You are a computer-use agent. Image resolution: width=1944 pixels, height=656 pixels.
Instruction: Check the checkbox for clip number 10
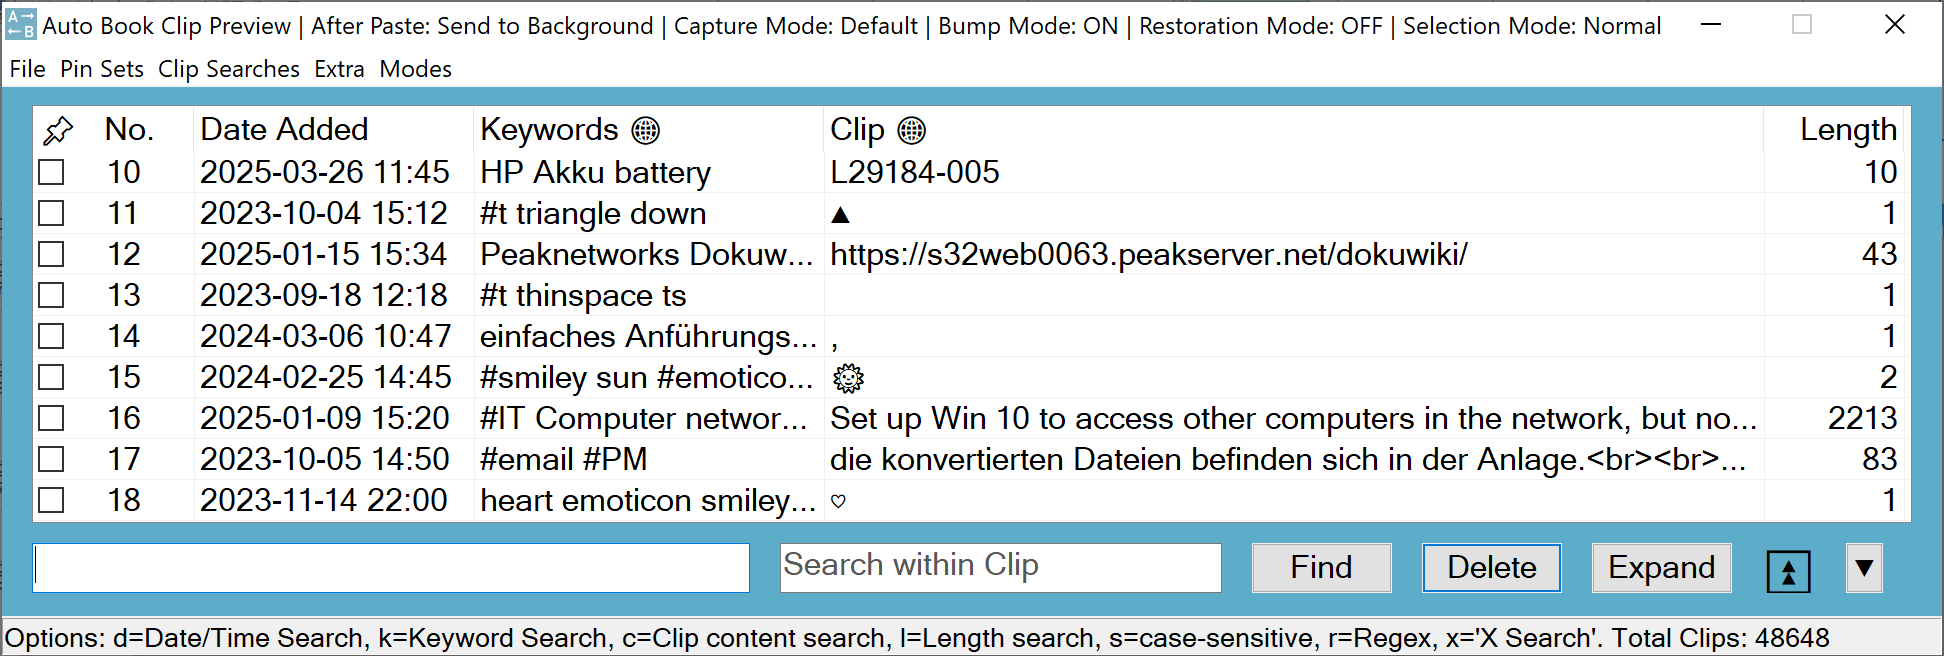click(x=51, y=172)
